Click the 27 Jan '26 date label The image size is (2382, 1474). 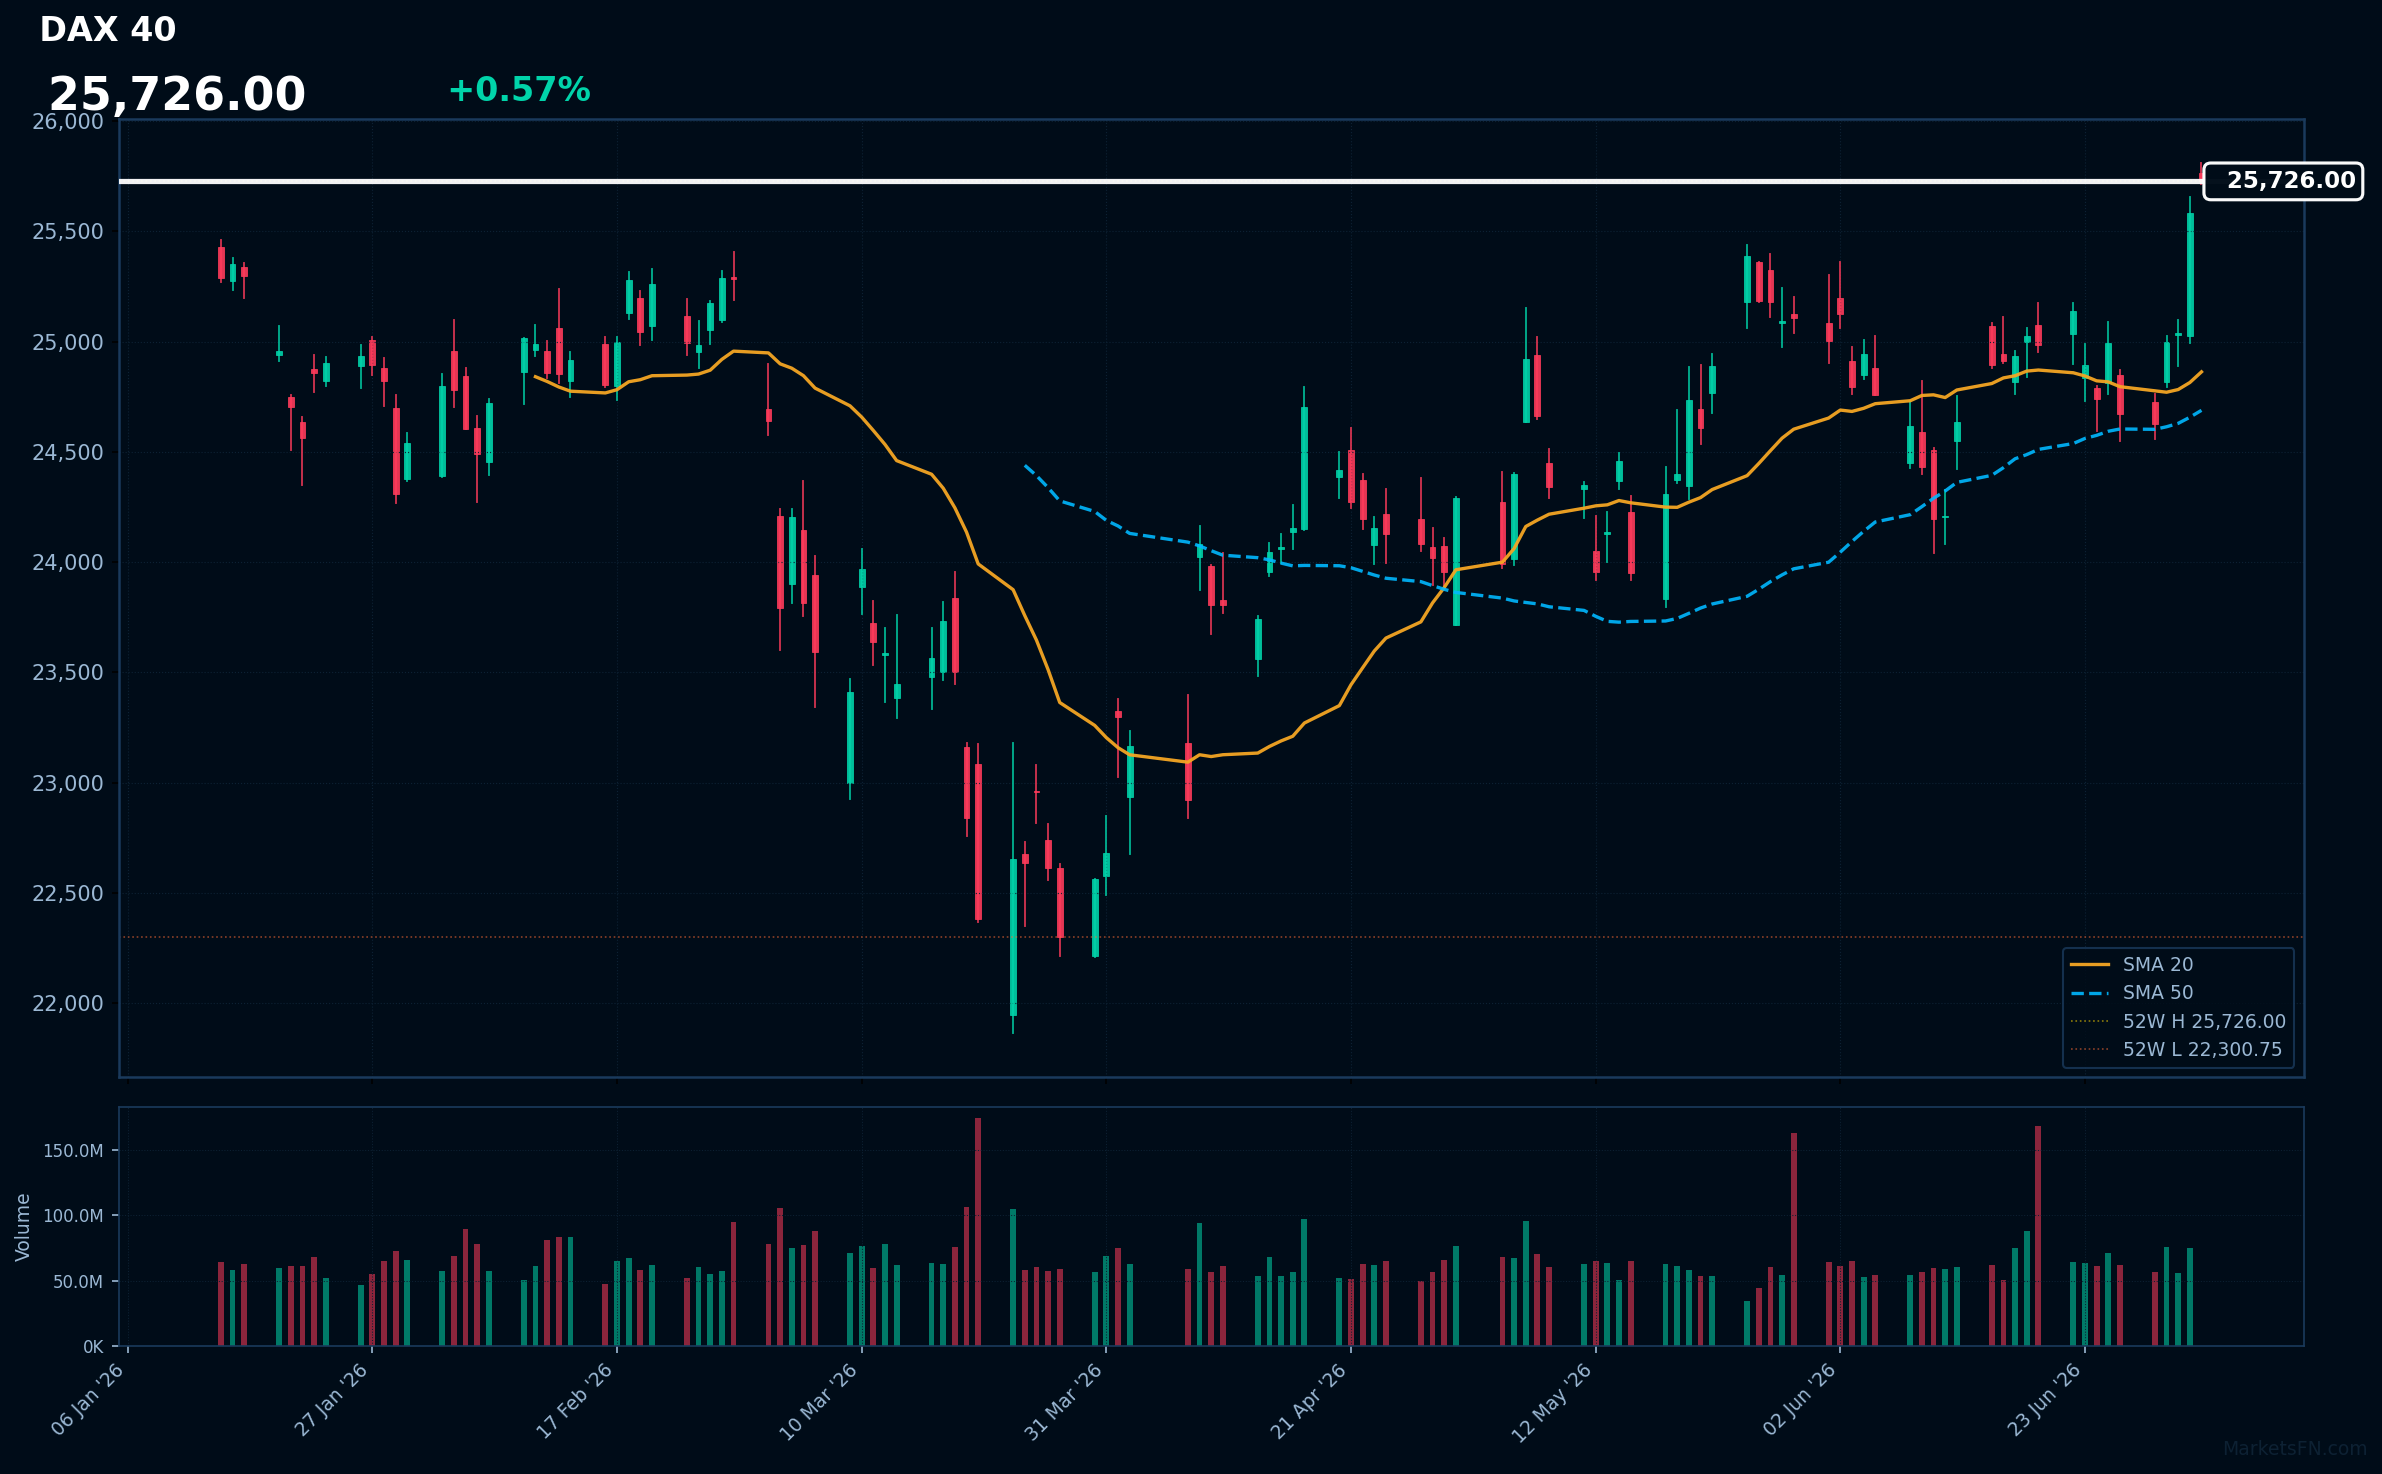332,1400
